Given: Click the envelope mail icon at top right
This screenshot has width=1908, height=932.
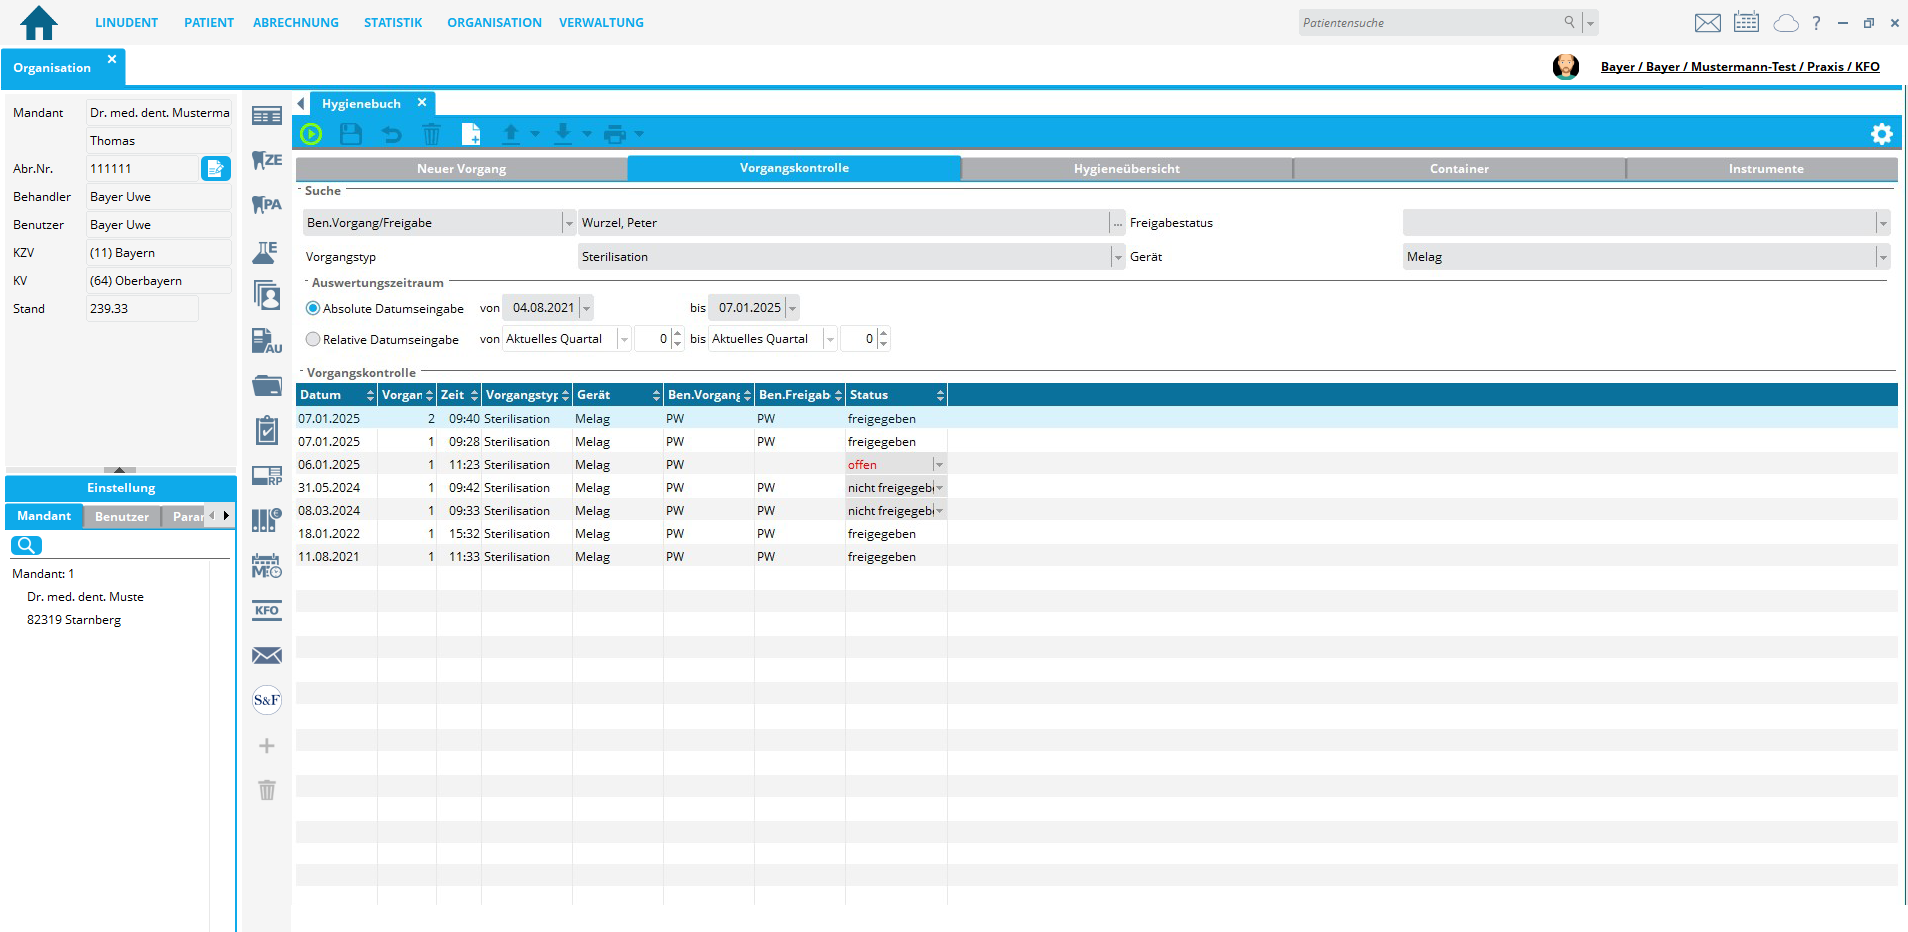Looking at the screenshot, I should pos(1707,23).
